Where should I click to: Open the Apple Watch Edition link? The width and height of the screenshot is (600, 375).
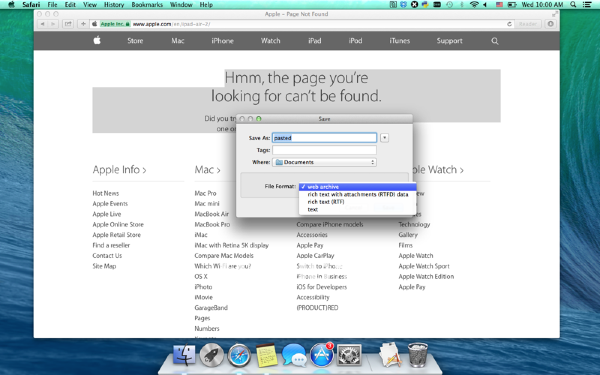pos(426,276)
